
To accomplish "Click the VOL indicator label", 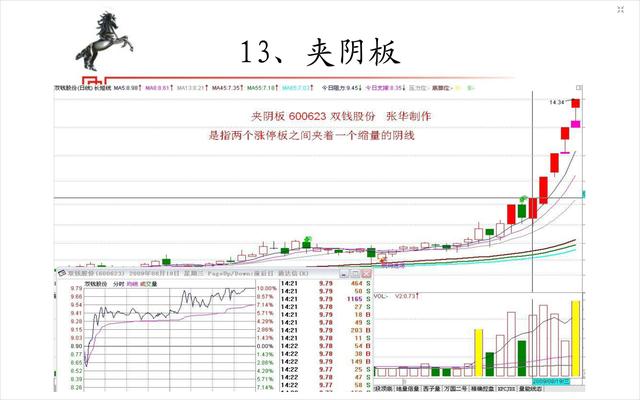I will (x=381, y=296).
